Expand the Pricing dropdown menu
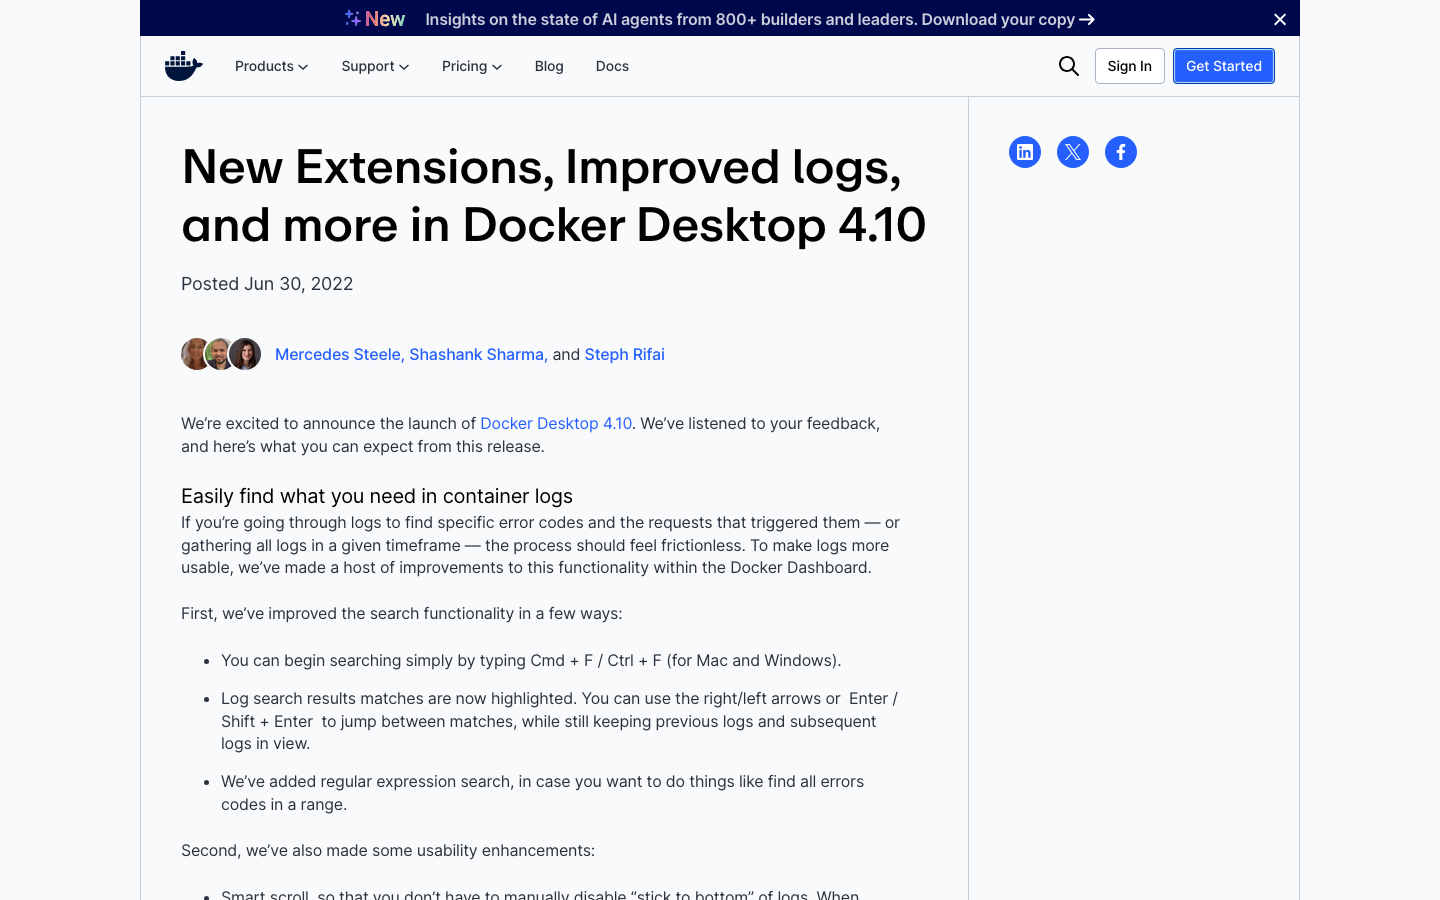This screenshot has height=900, width=1440. click(x=472, y=66)
